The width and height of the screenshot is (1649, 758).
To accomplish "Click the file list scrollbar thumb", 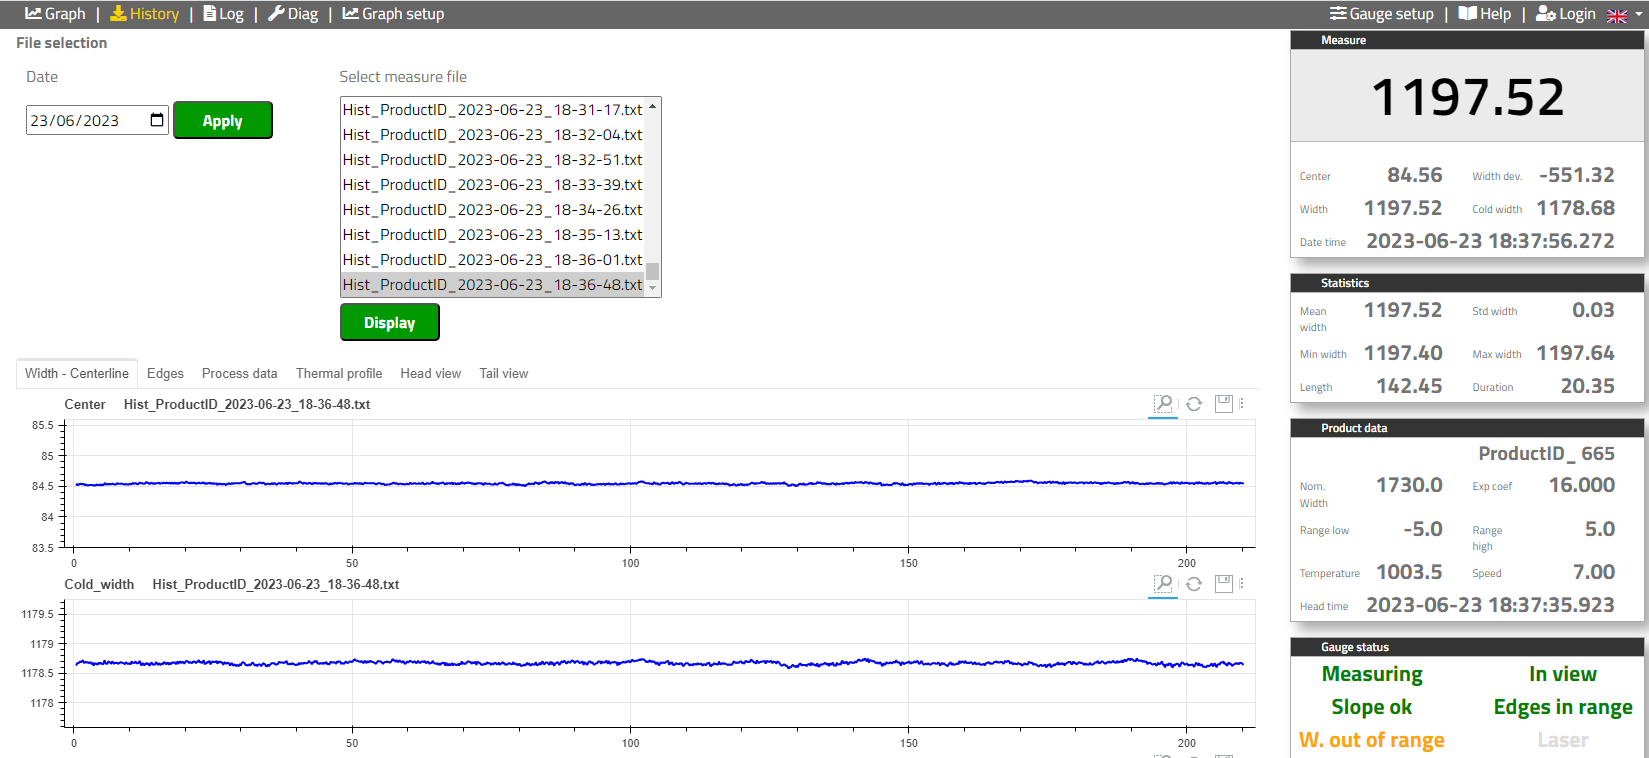I will [x=652, y=271].
